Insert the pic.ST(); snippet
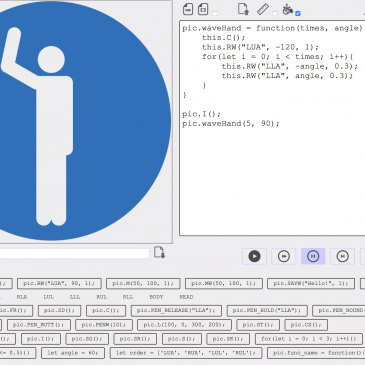 (258, 325)
